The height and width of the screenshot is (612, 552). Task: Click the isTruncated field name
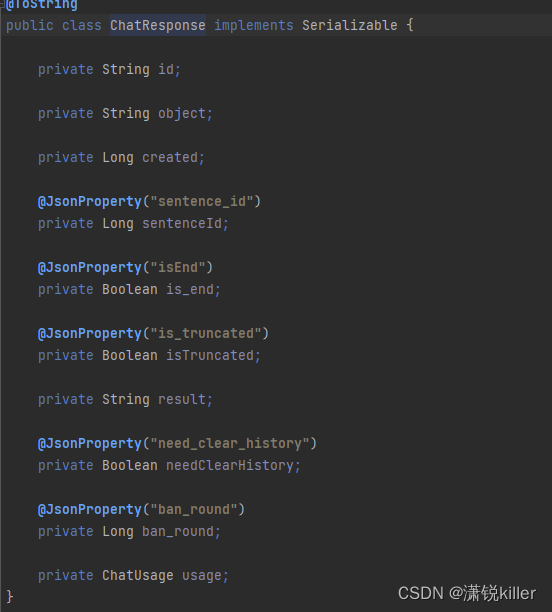point(210,356)
